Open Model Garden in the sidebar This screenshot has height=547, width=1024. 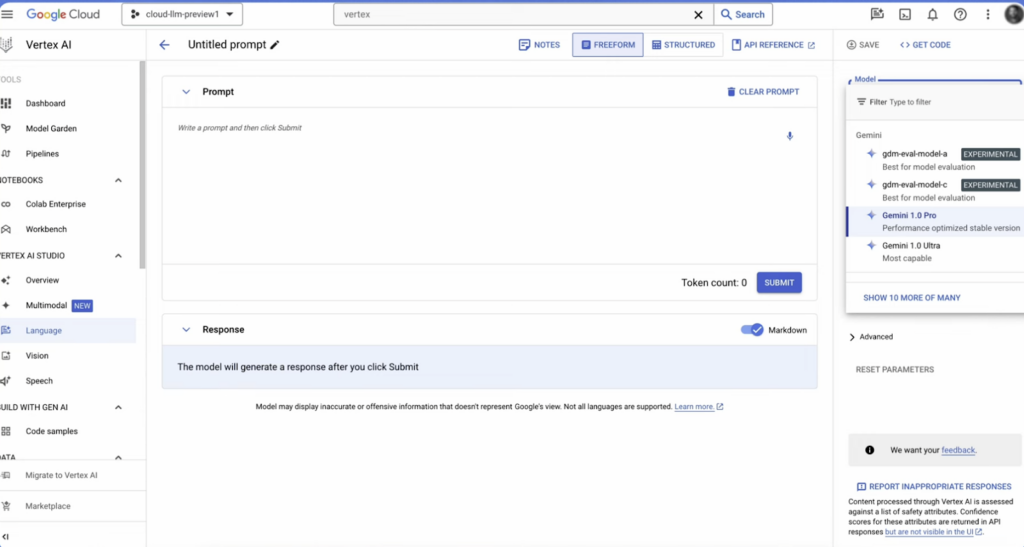coord(51,129)
